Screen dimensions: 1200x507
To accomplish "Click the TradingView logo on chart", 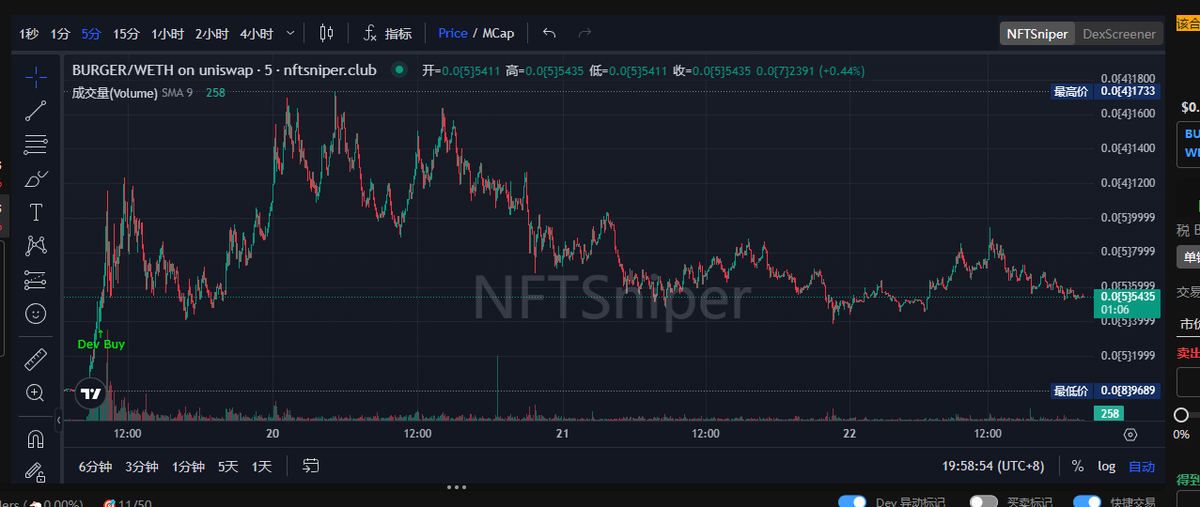I will (x=91, y=393).
